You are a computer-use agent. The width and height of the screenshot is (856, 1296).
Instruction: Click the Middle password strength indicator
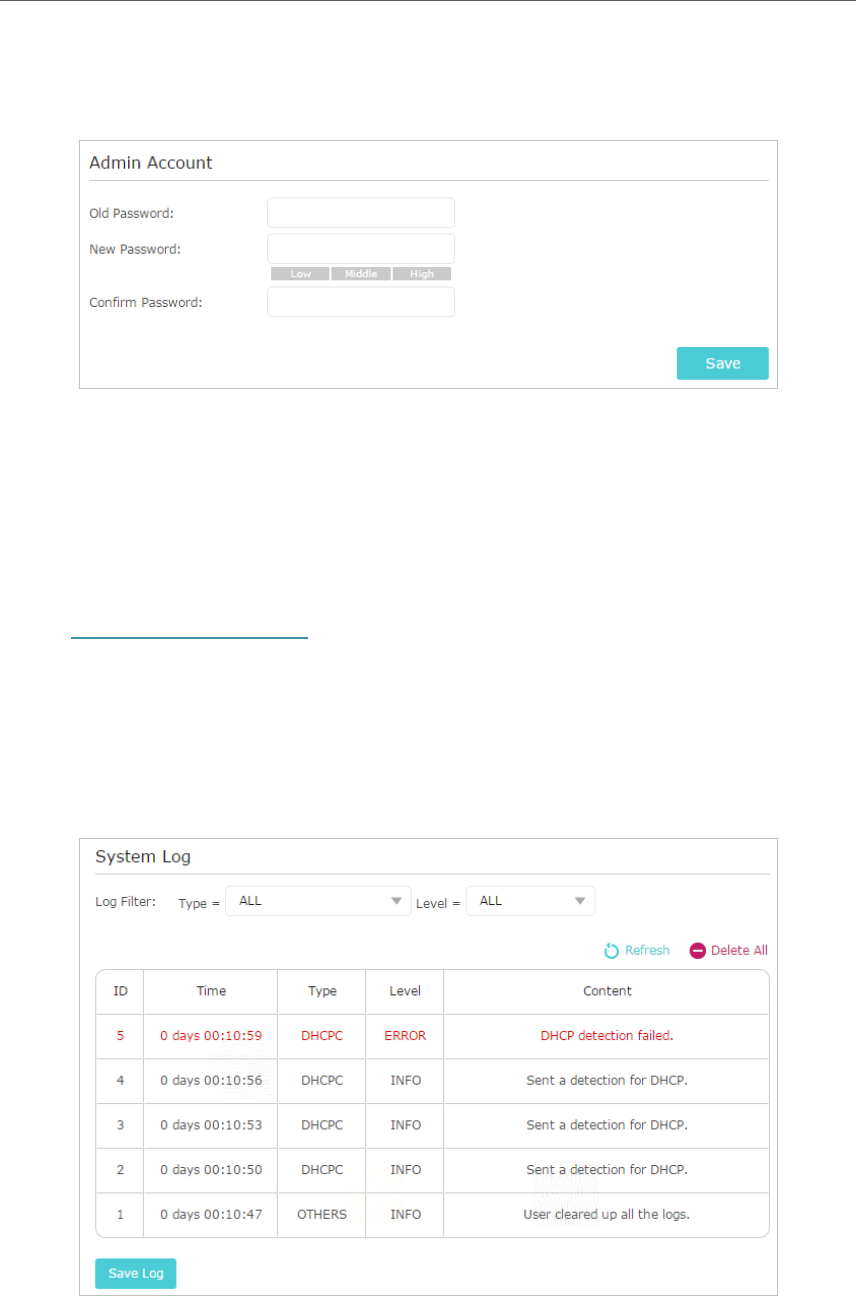pyautogui.click(x=361, y=273)
